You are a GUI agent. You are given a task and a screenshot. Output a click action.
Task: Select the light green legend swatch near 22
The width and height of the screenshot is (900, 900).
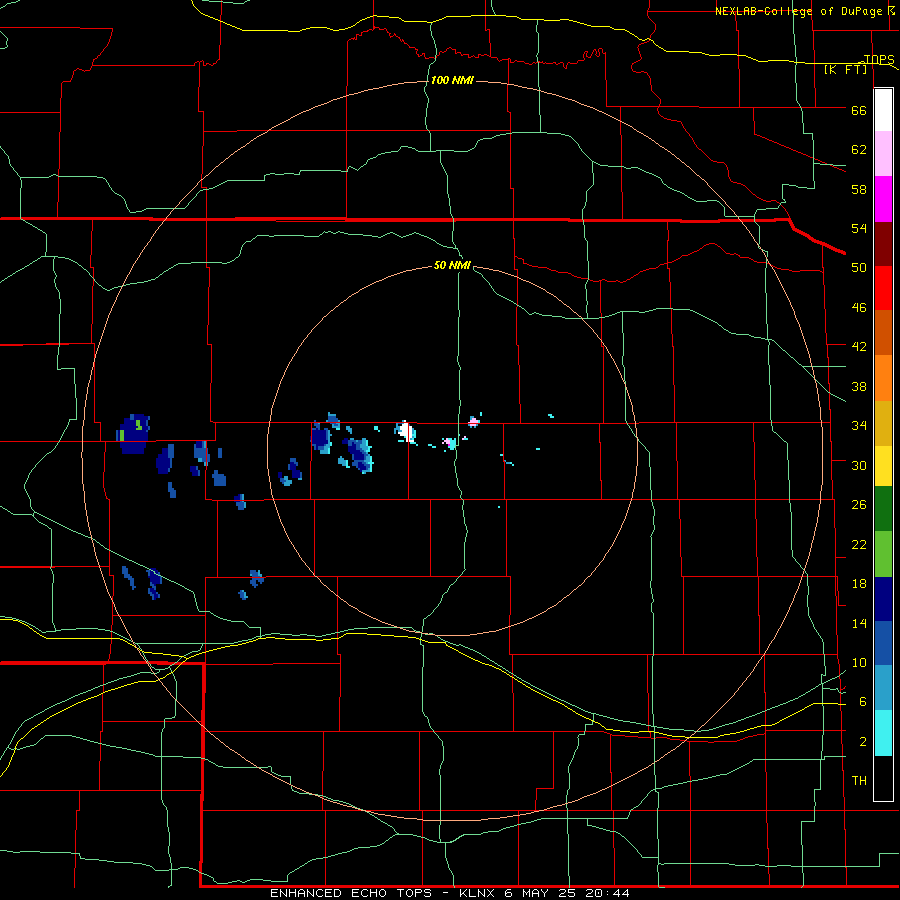click(883, 554)
